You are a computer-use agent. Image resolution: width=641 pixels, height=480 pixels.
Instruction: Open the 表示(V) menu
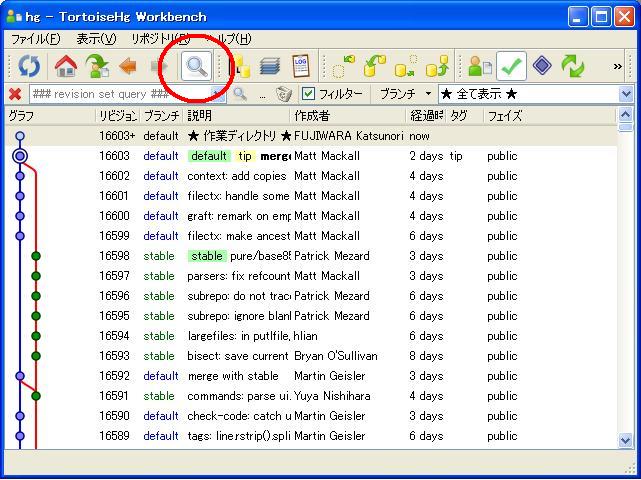coord(96,39)
